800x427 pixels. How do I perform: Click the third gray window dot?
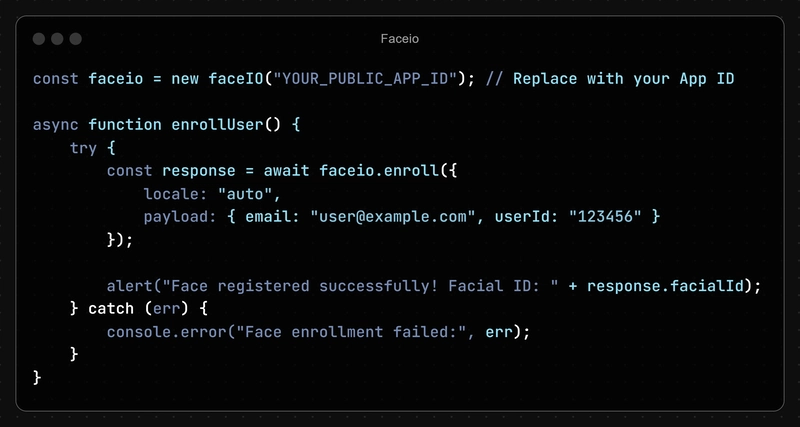tap(76, 39)
